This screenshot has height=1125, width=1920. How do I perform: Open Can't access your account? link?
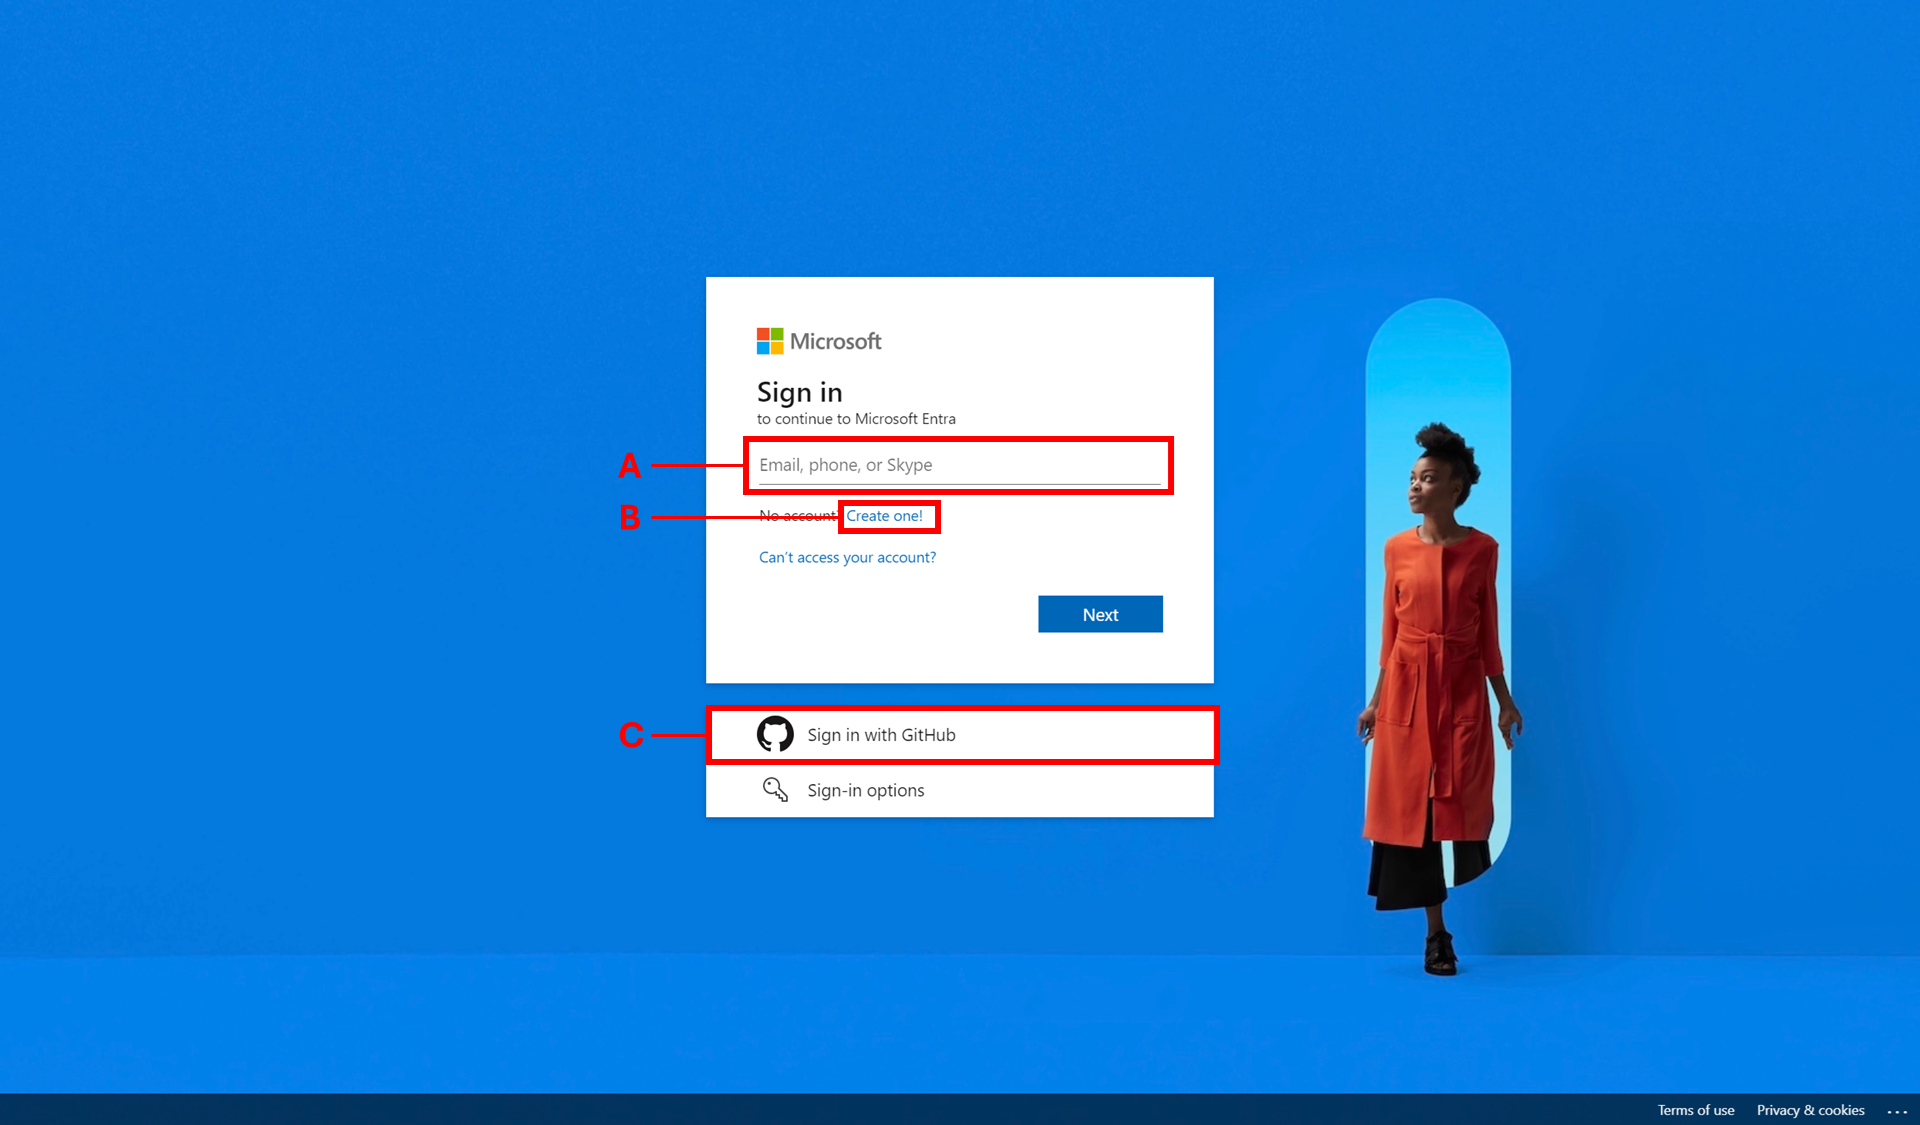coord(847,557)
